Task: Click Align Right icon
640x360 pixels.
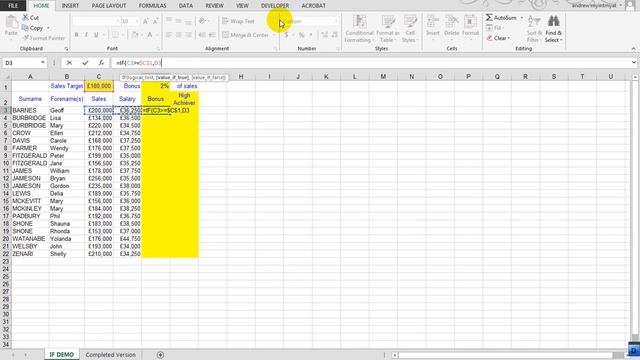Action: point(188,35)
